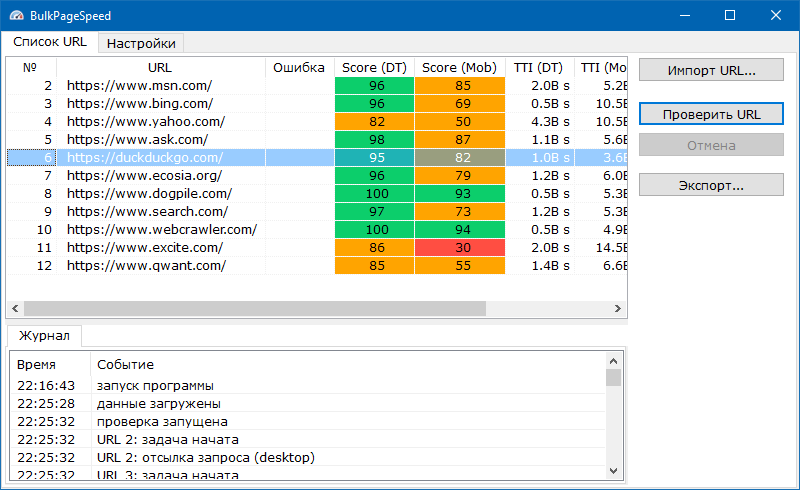Click the mobile score 55 for qwant
Screen dimensions: 800x490
[460, 265]
